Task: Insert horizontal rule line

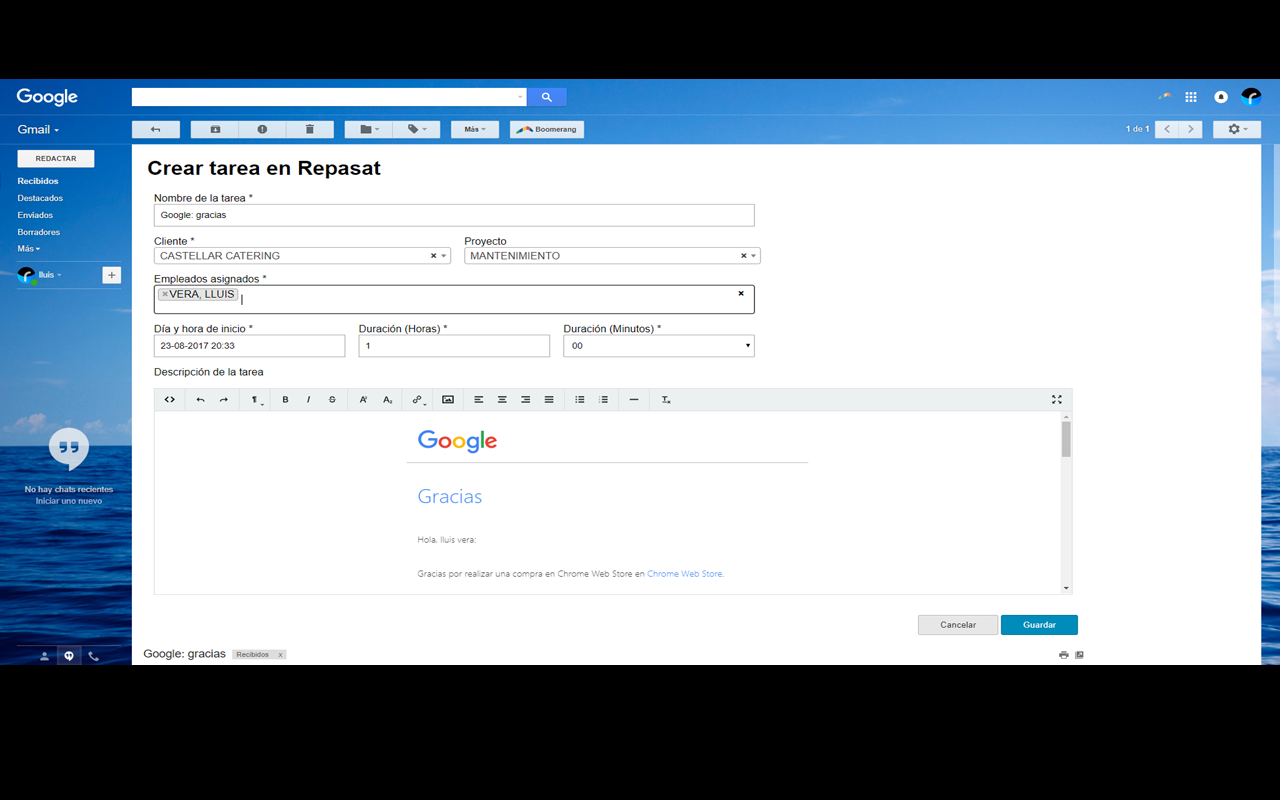Action: click(634, 400)
